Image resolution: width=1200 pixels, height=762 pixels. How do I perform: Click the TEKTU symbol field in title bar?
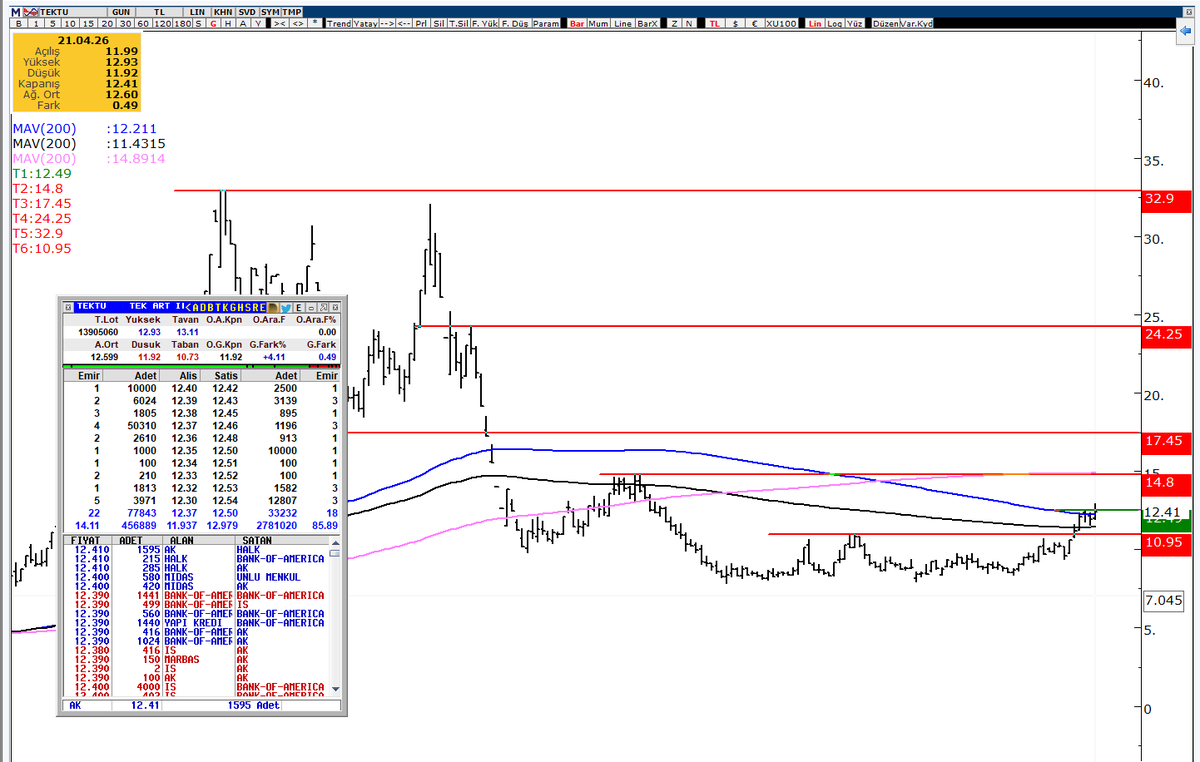point(73,11)
